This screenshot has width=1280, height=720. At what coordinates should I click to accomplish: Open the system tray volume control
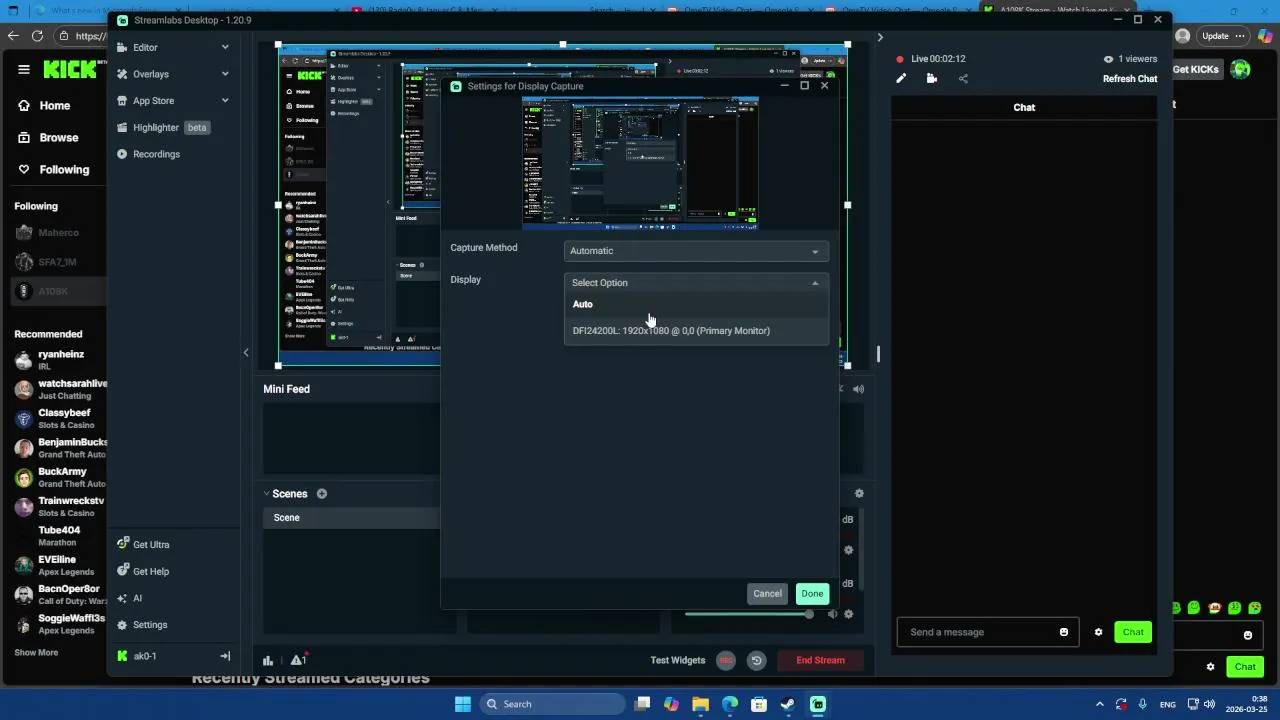point(1209,704)
